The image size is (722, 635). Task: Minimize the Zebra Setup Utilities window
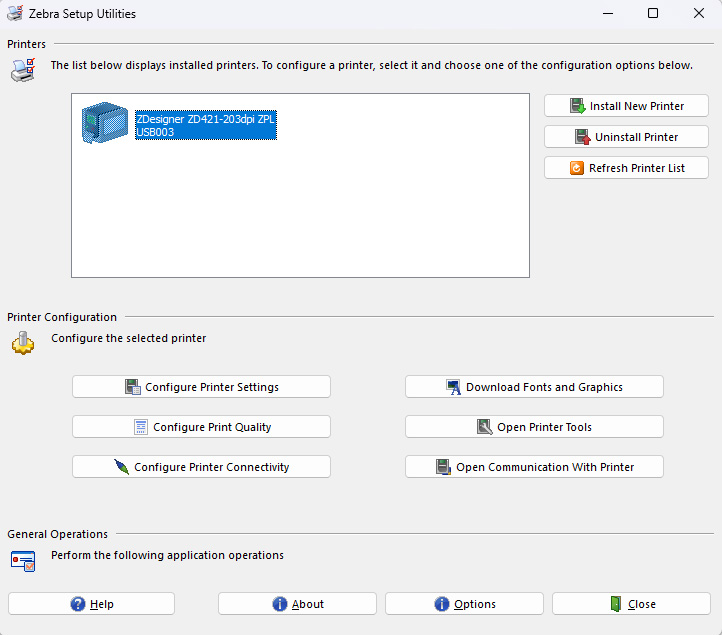pos(606,14)
